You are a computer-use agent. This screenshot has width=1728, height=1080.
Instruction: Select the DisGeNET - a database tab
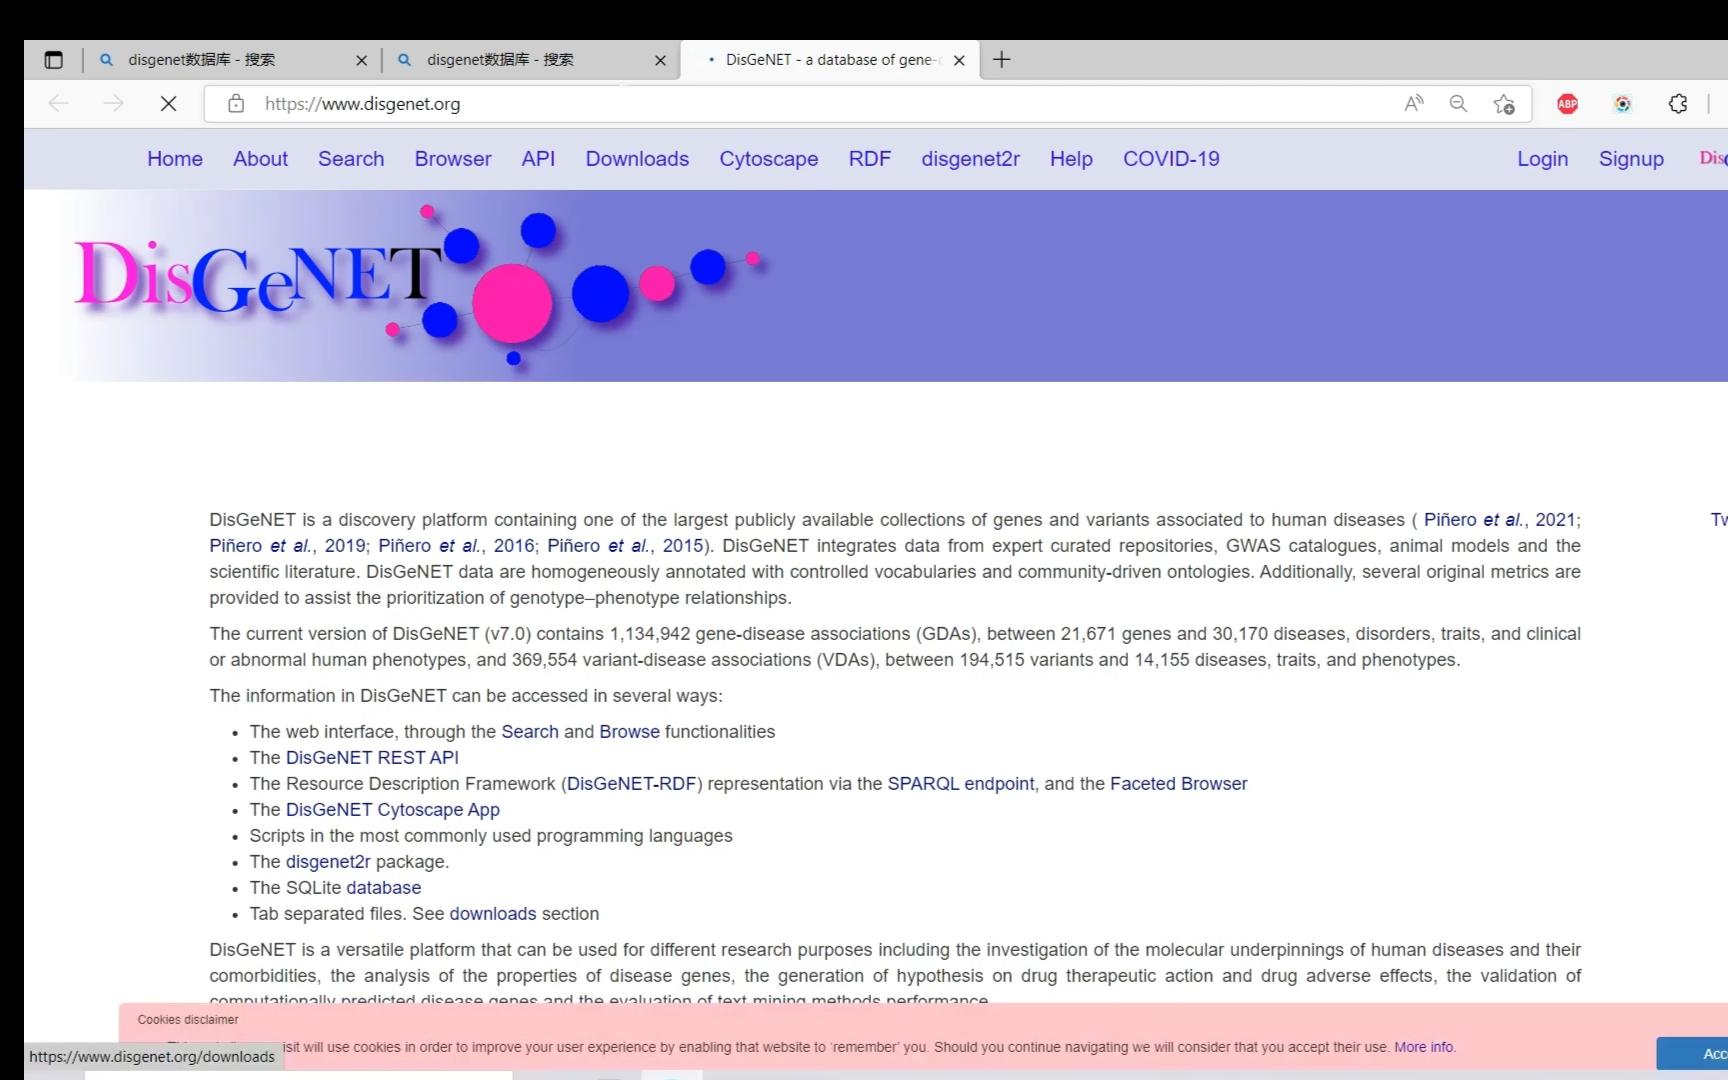(830, 60)
